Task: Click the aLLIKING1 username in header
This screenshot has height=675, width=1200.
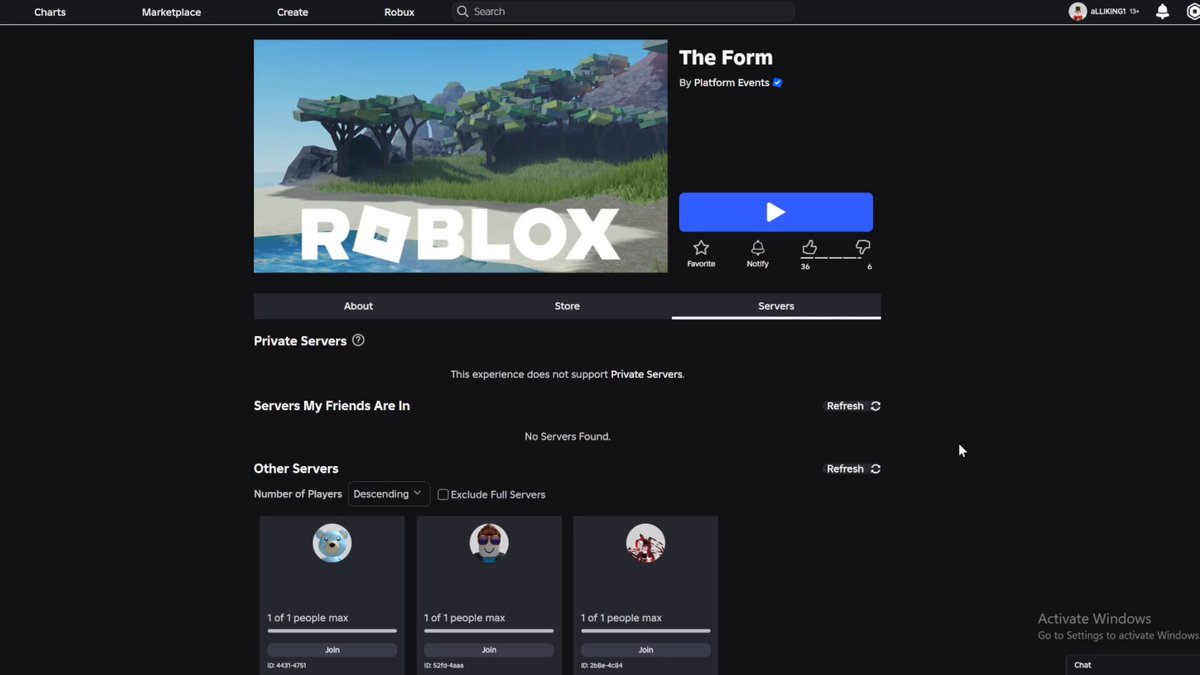Action: 1108,12
